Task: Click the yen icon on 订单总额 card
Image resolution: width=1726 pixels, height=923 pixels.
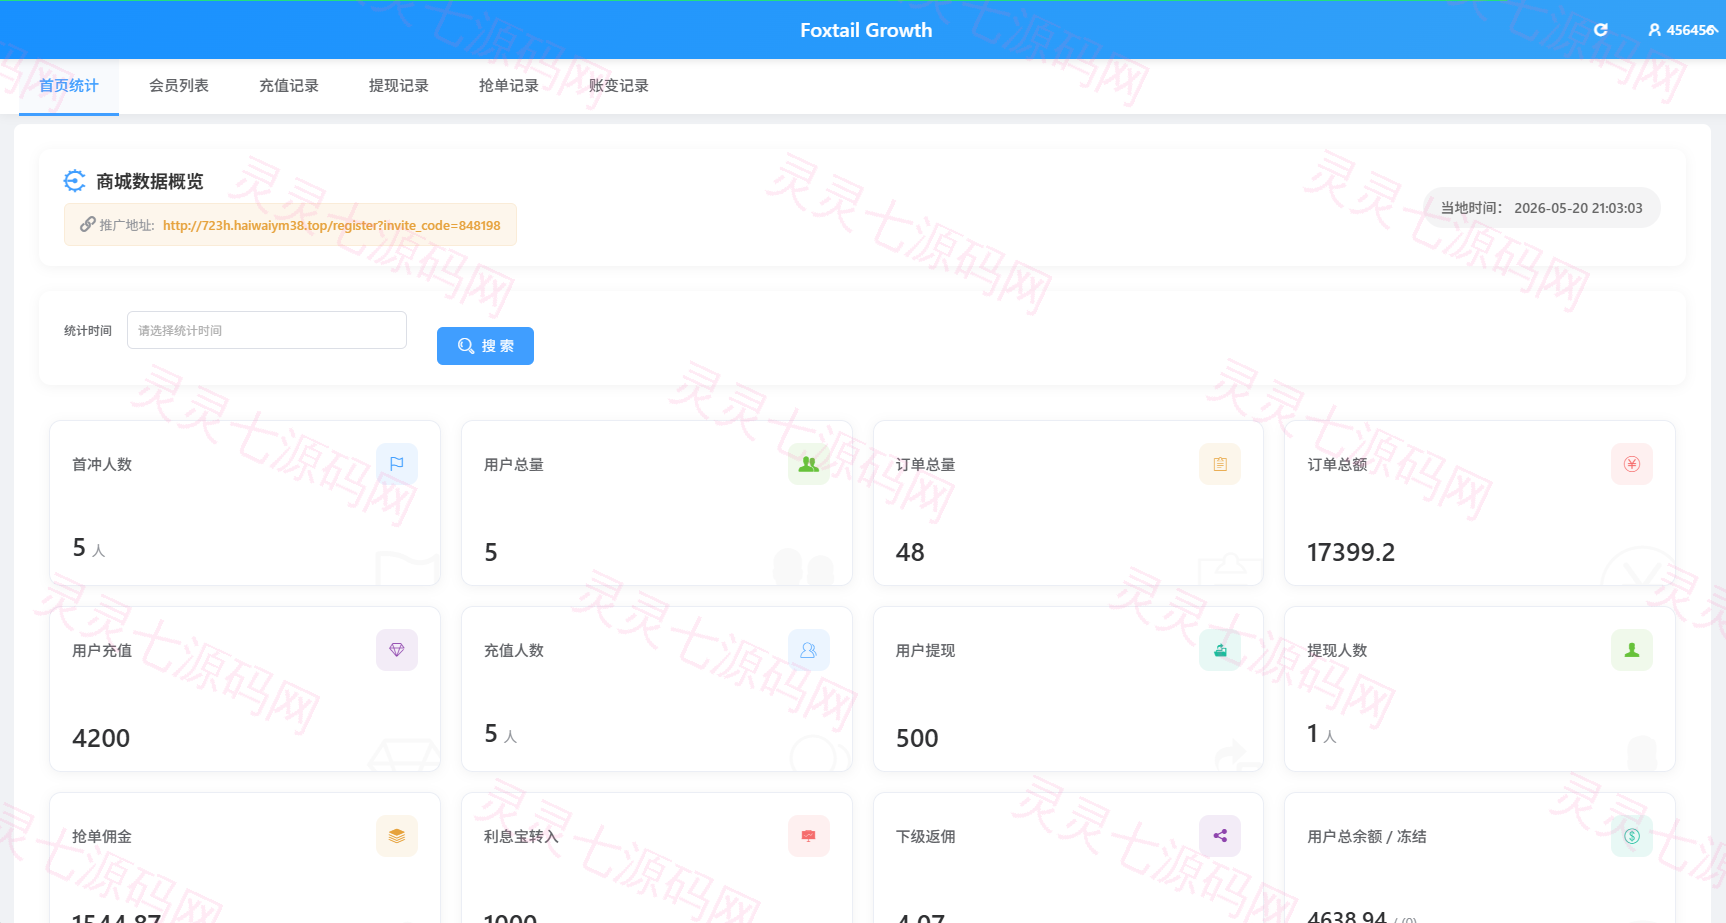Action: coord(1632,464)
